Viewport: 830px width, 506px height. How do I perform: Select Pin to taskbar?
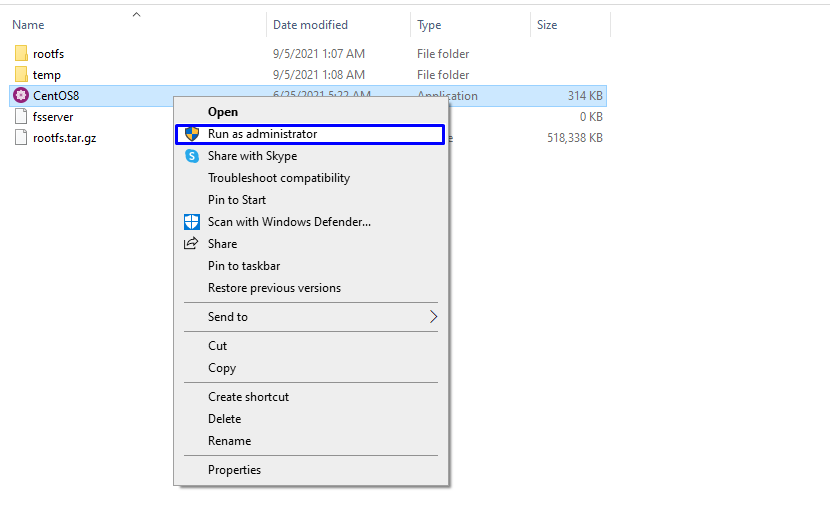click(x=244, y=266)
